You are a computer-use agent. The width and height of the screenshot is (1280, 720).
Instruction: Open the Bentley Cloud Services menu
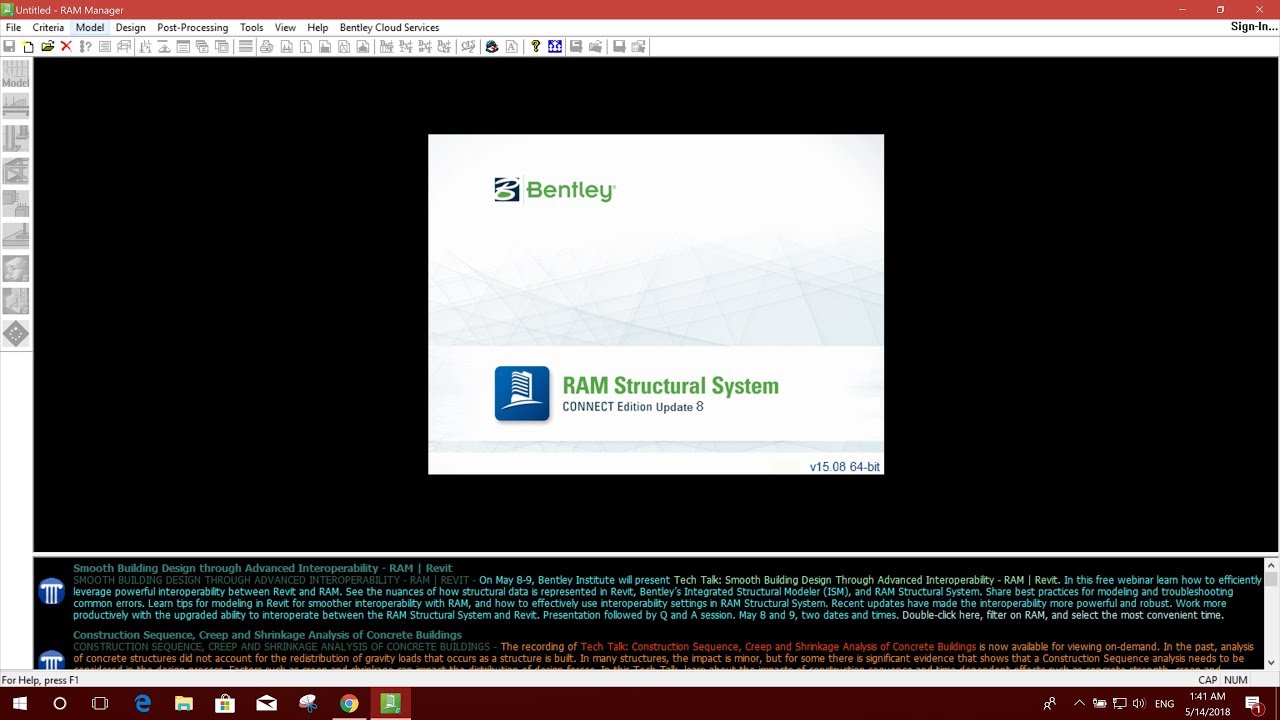tap(389, 27)
